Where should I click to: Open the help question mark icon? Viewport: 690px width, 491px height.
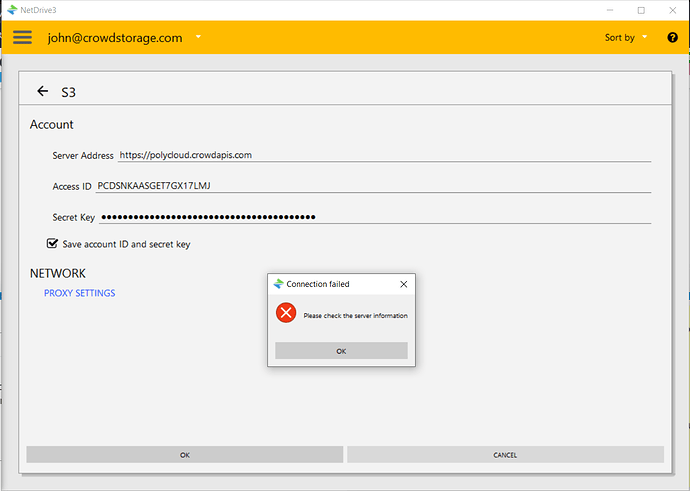pos(672,37)
